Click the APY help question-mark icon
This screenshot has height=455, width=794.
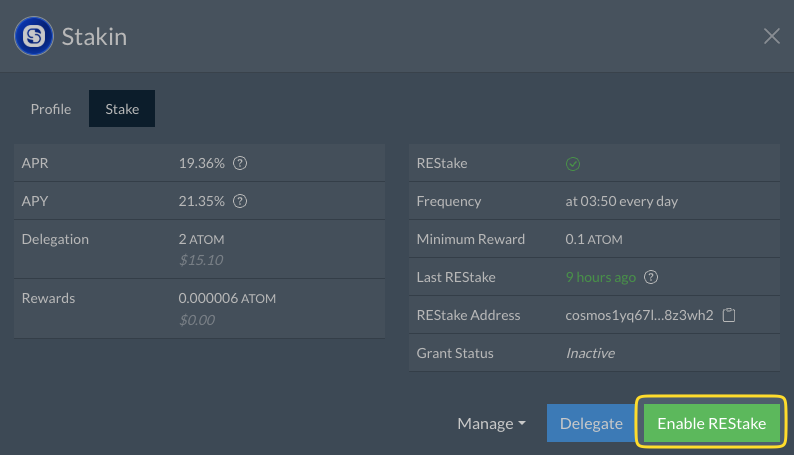click(x=240, y=201)
